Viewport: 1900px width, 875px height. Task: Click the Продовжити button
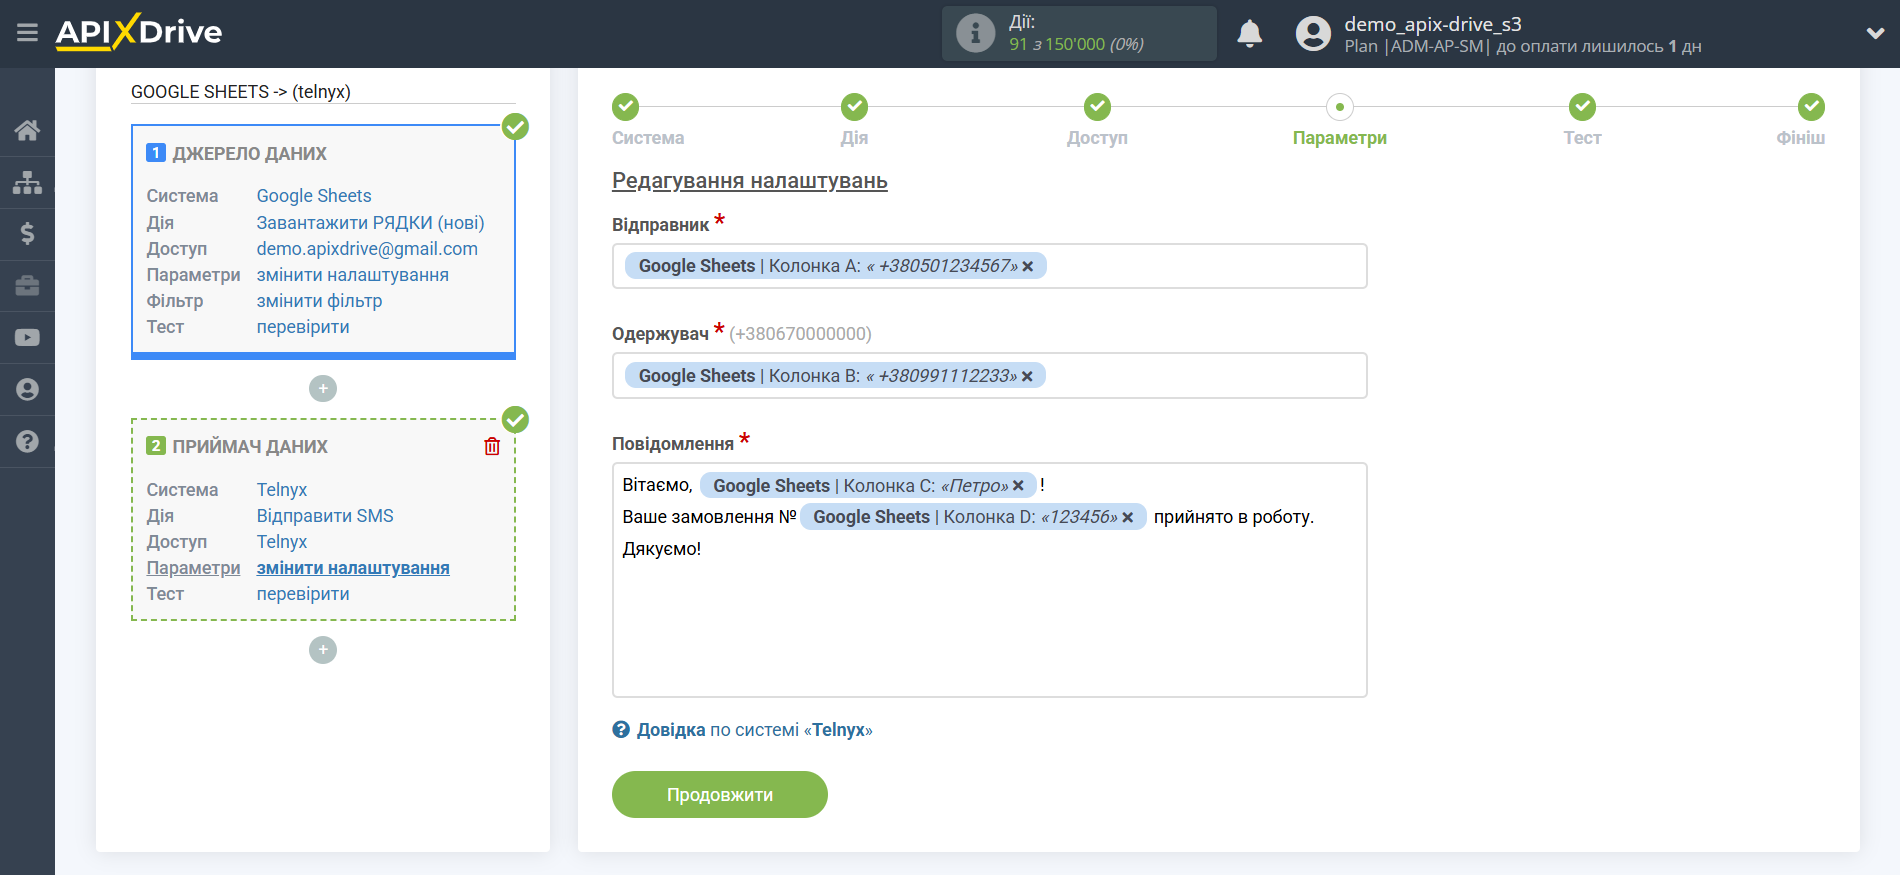720,795
